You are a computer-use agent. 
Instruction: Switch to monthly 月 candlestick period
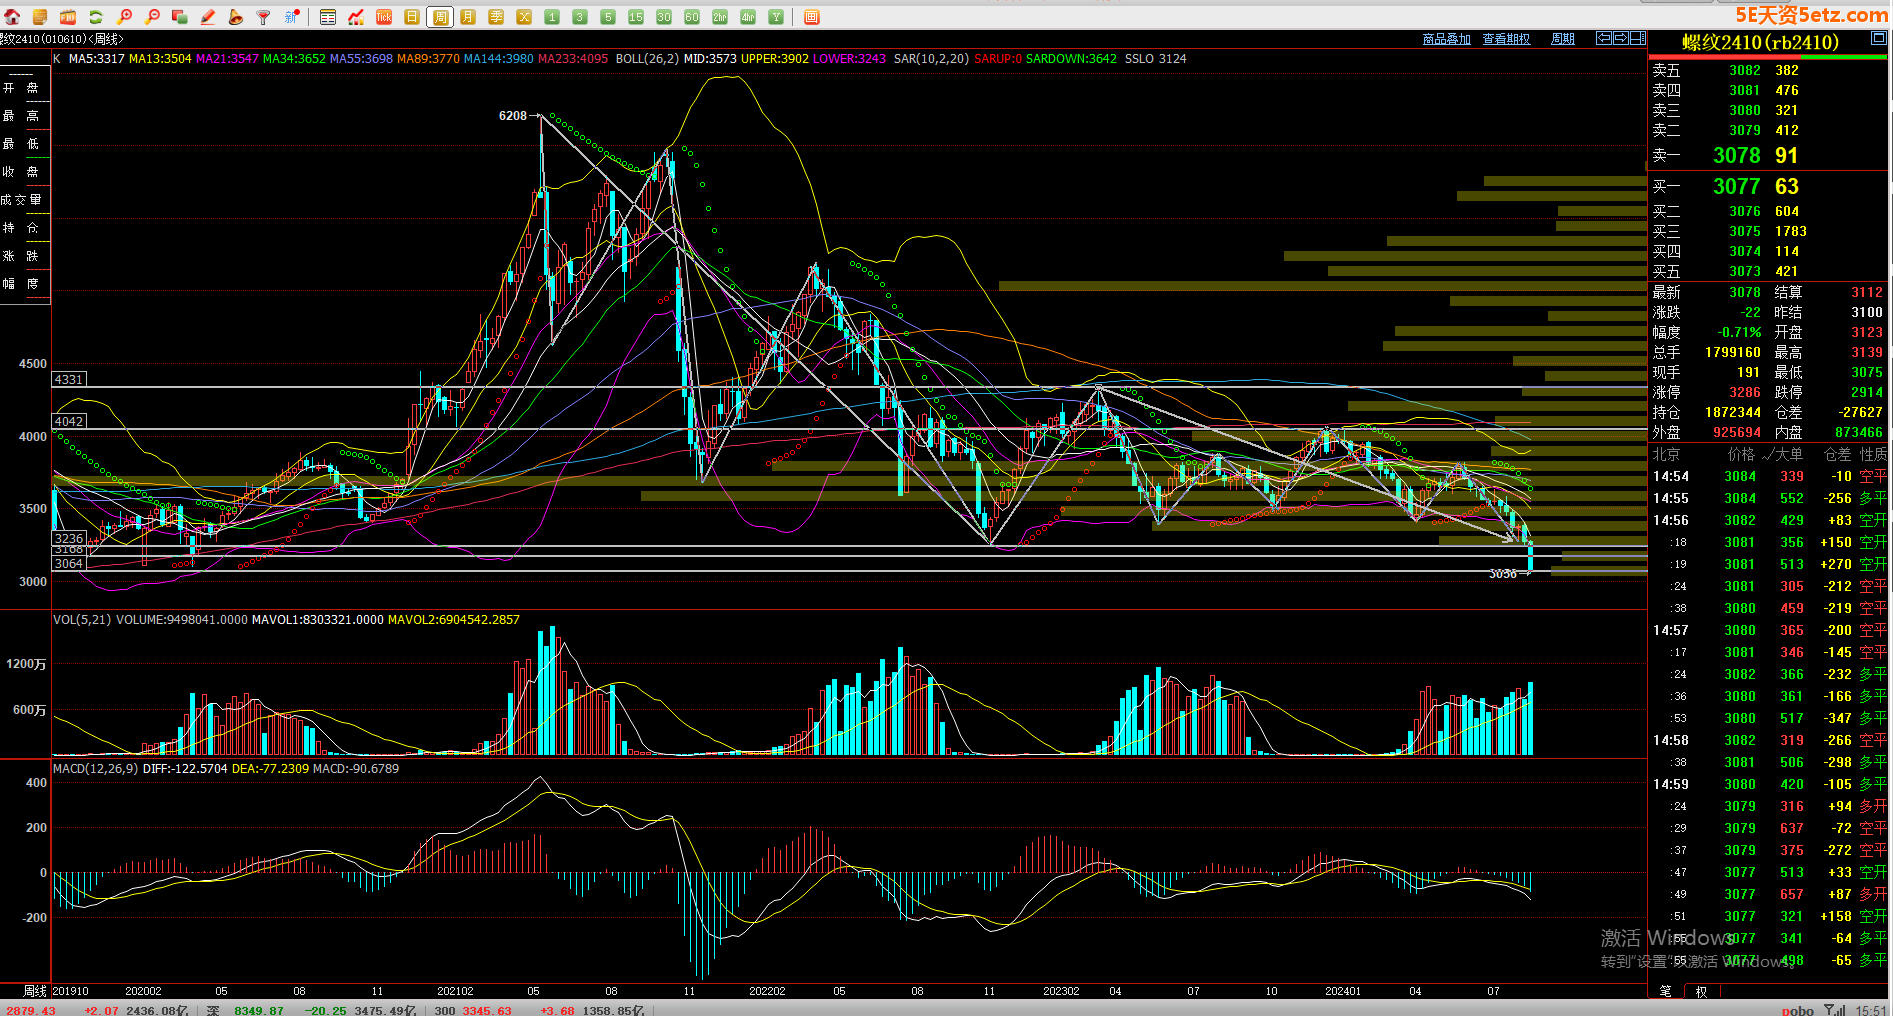468,17
